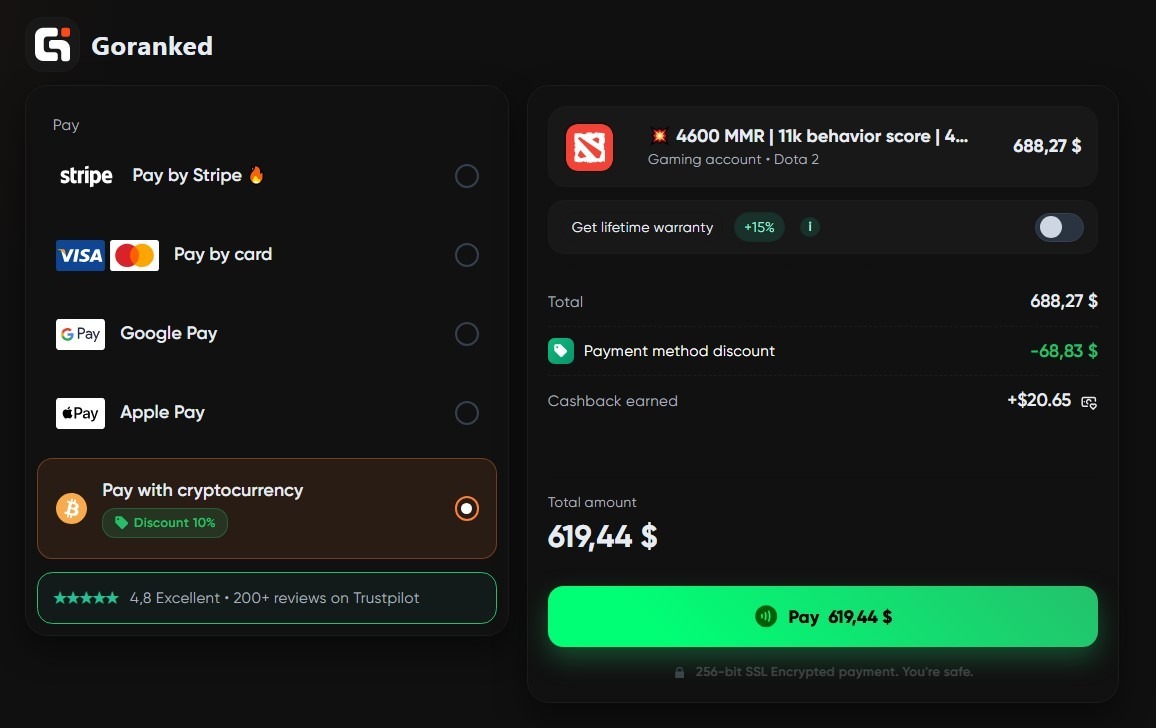Click the Google Pay logo

click(80, 334)
